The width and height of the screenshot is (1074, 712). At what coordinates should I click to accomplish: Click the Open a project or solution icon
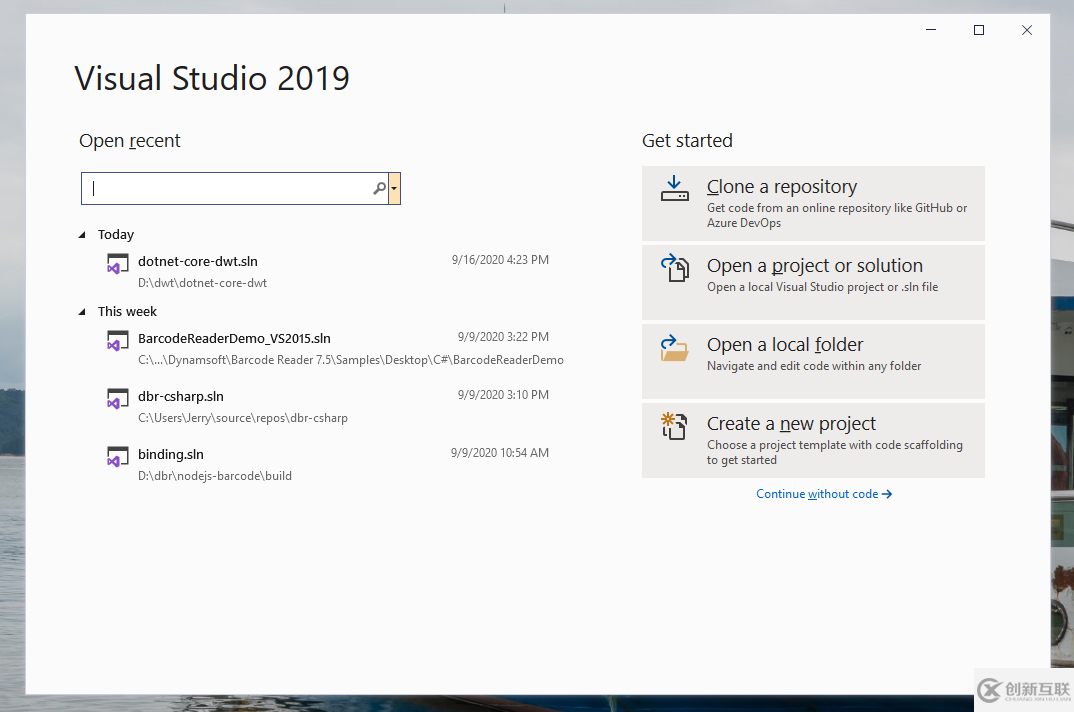(x=675, y=267)
